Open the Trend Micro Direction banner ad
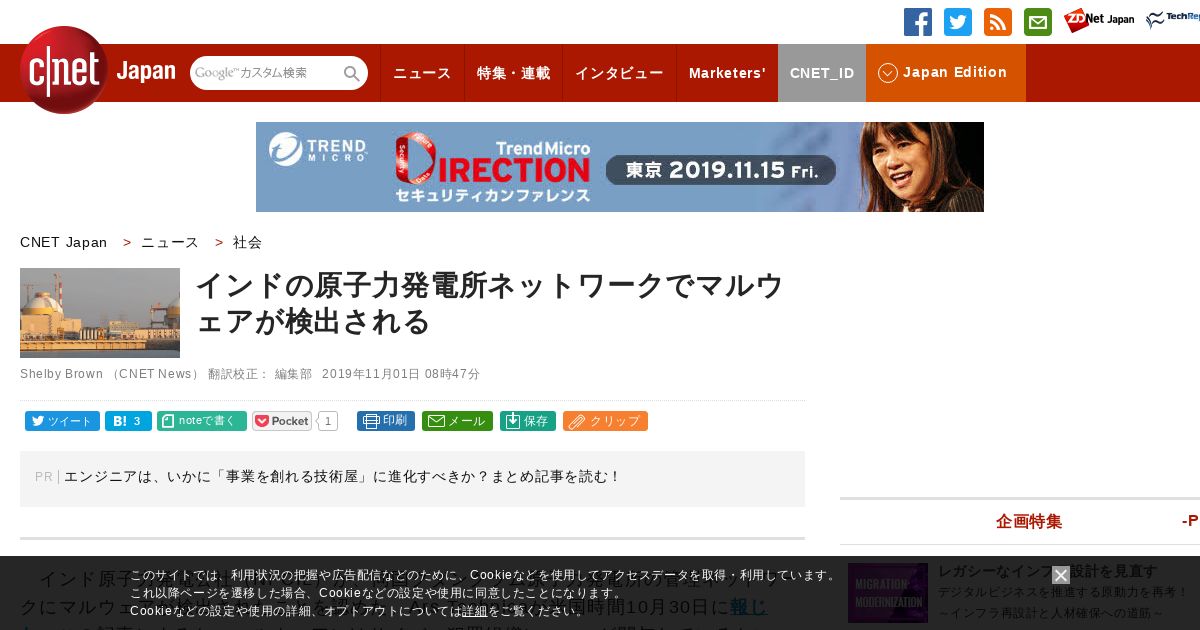 (x=620, y=167)
